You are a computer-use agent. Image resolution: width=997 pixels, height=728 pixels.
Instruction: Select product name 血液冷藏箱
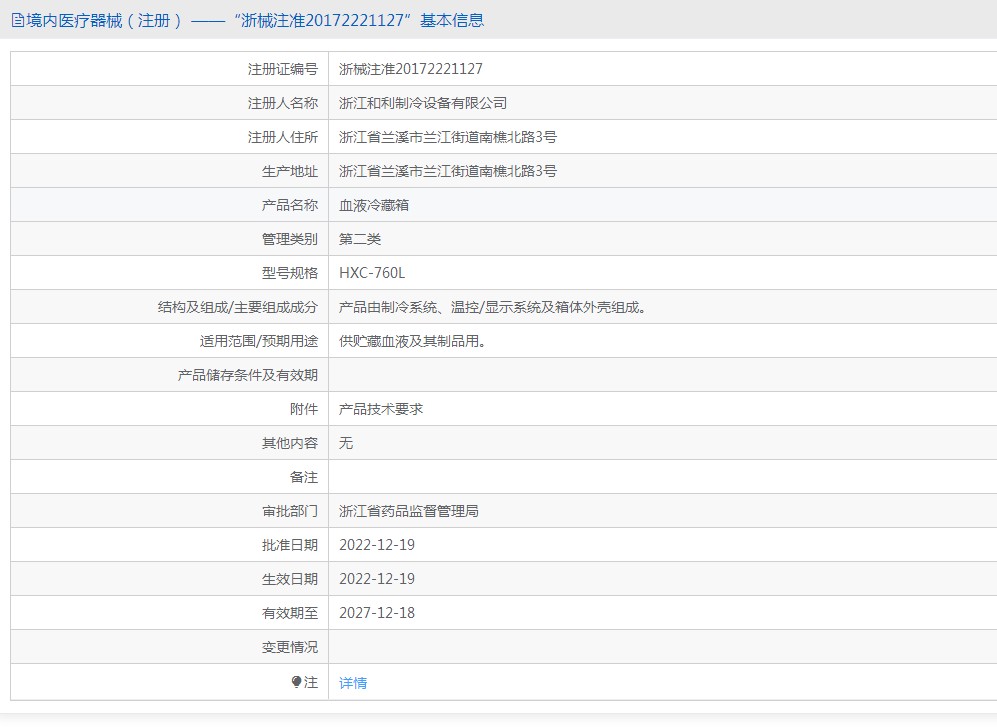coord(374,205)
